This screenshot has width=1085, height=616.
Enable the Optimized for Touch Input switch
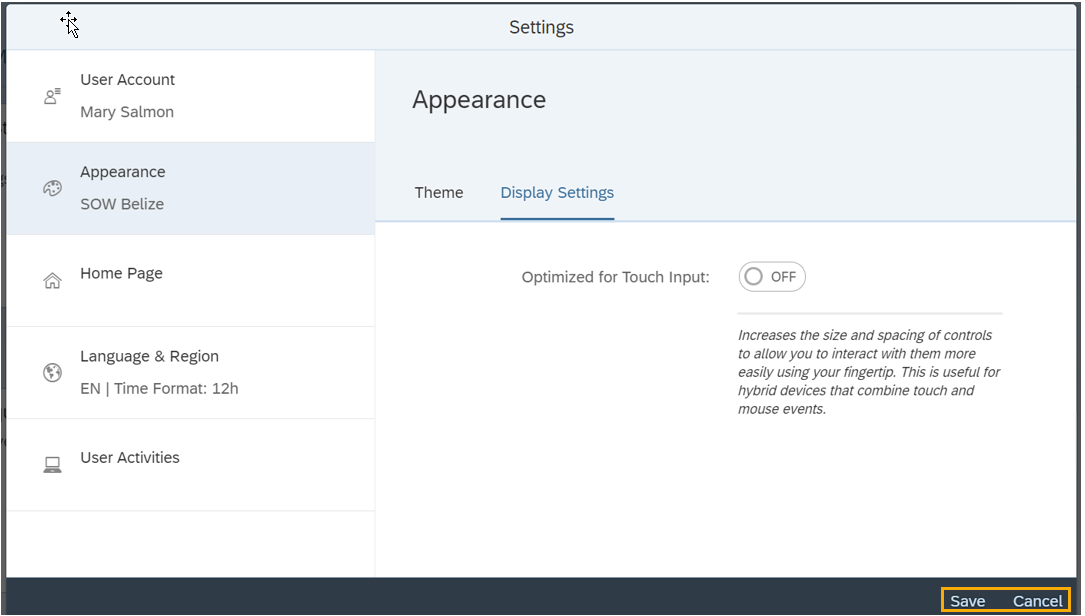[772, 277]
